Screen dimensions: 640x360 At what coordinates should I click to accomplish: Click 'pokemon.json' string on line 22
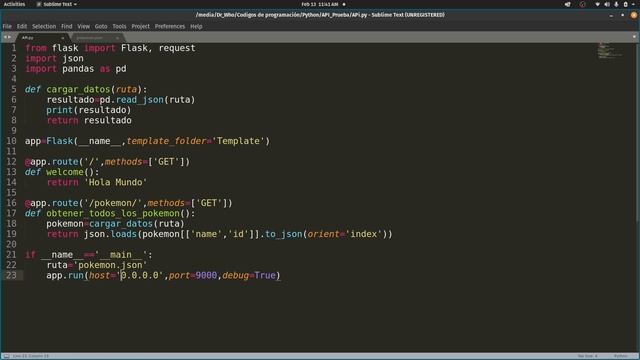pyautogui.click(x=110, y=265)
